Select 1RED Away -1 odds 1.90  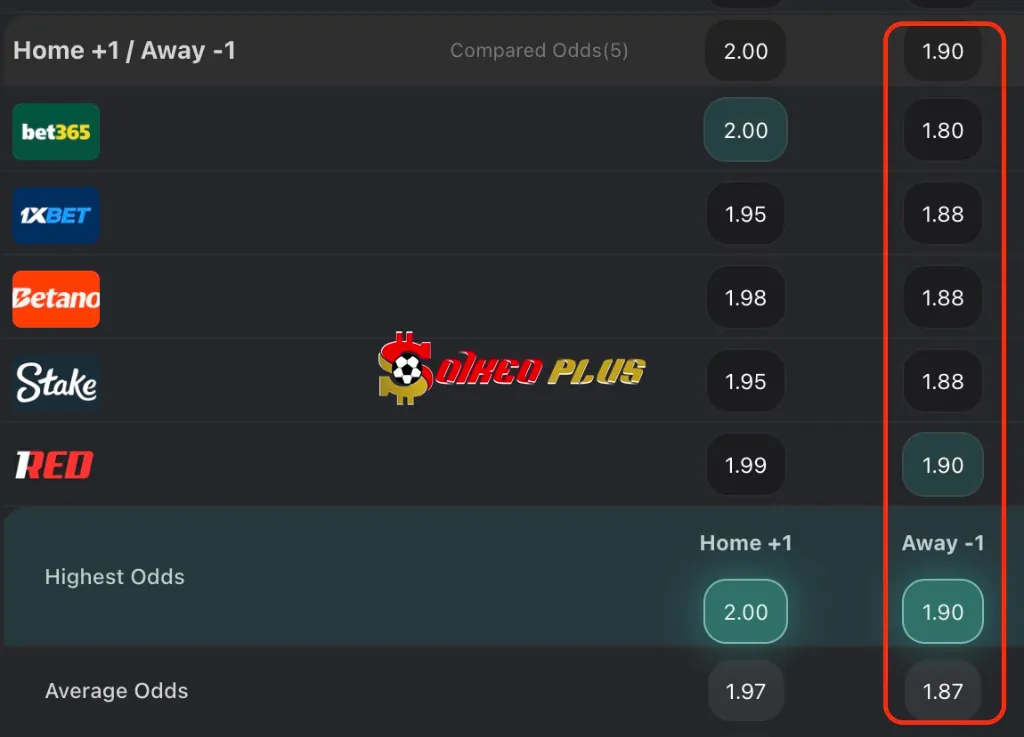coord(943,465)
